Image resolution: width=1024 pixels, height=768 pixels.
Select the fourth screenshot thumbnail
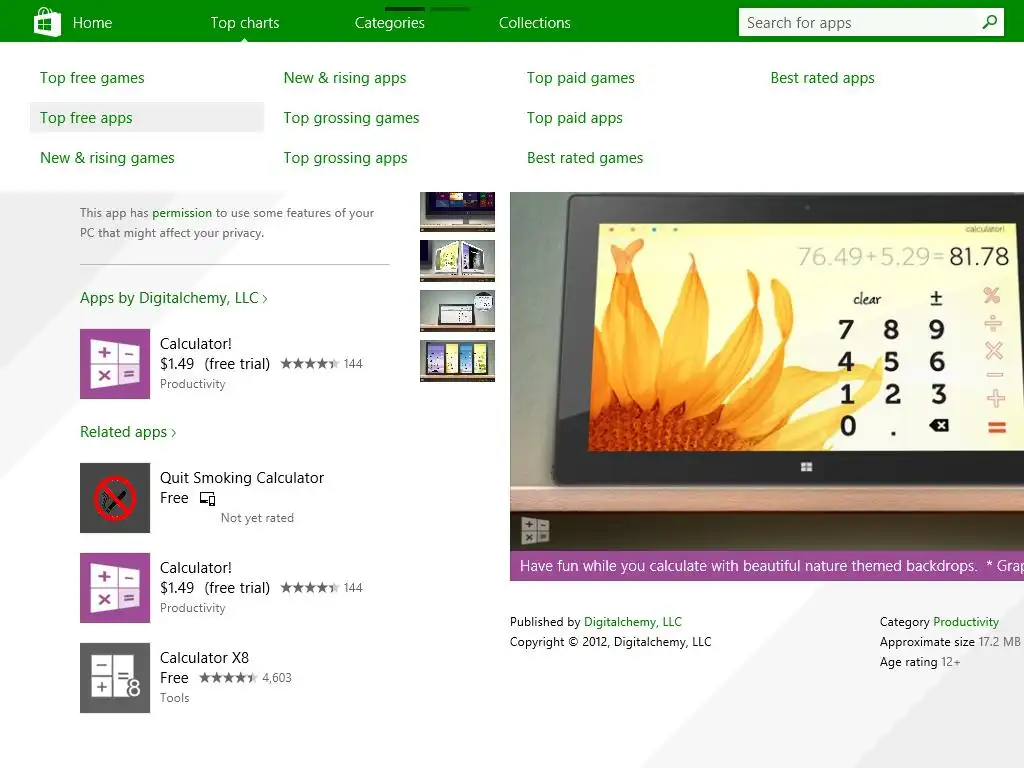click(x=457, y=360)
